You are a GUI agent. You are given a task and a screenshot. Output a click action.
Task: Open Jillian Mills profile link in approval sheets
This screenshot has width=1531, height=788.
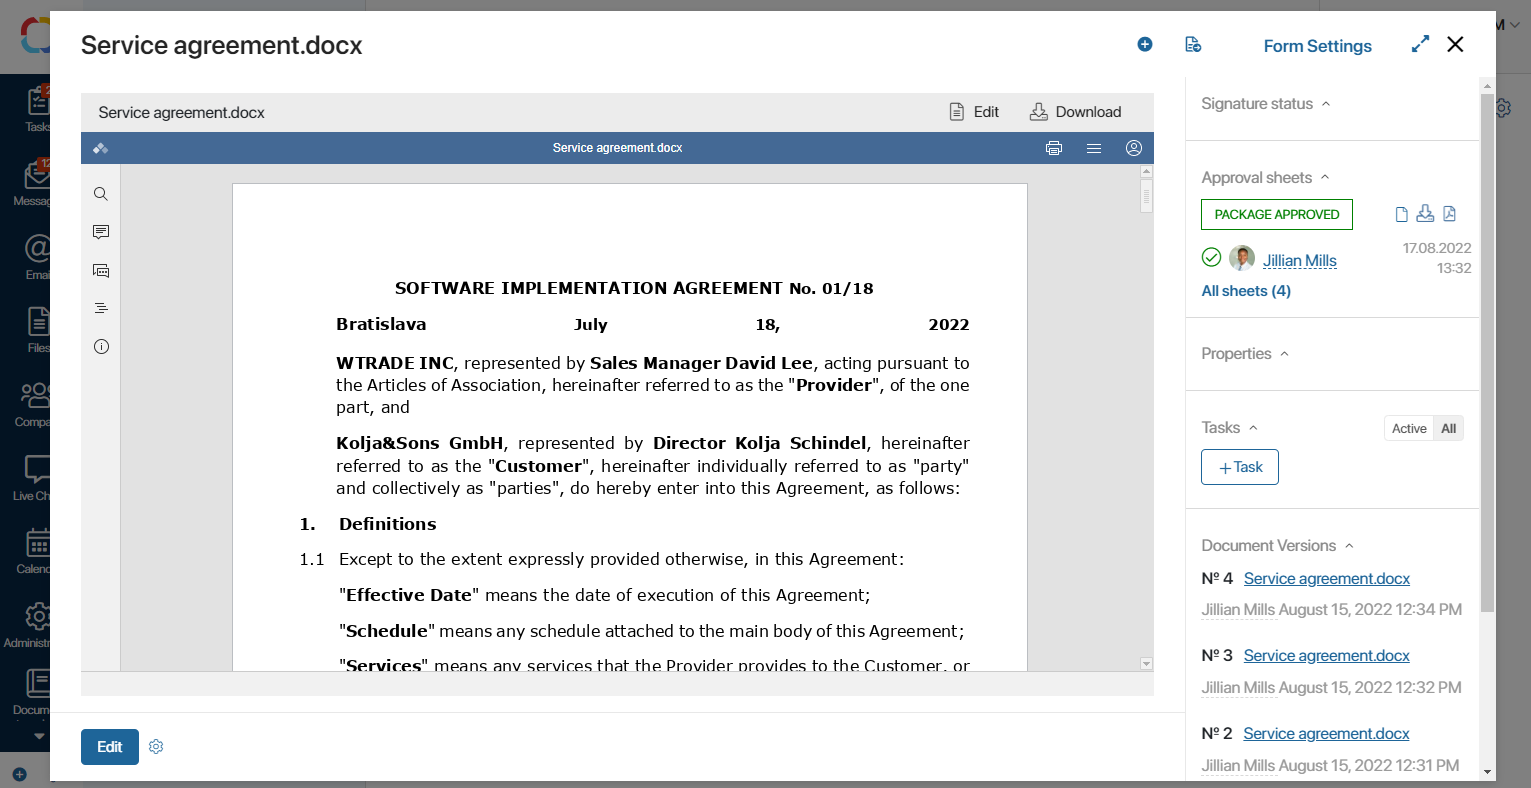(x=1299, y=260)
